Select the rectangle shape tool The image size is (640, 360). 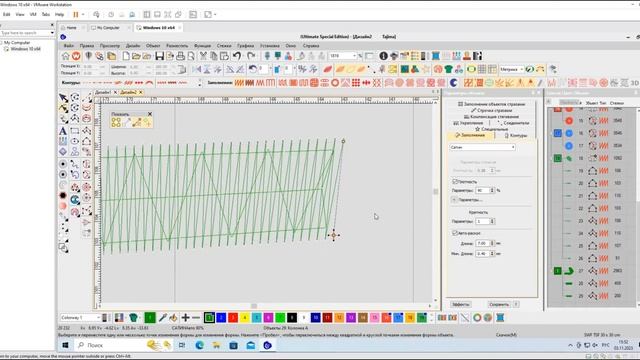pyautogui.click(x=75, y=131)
